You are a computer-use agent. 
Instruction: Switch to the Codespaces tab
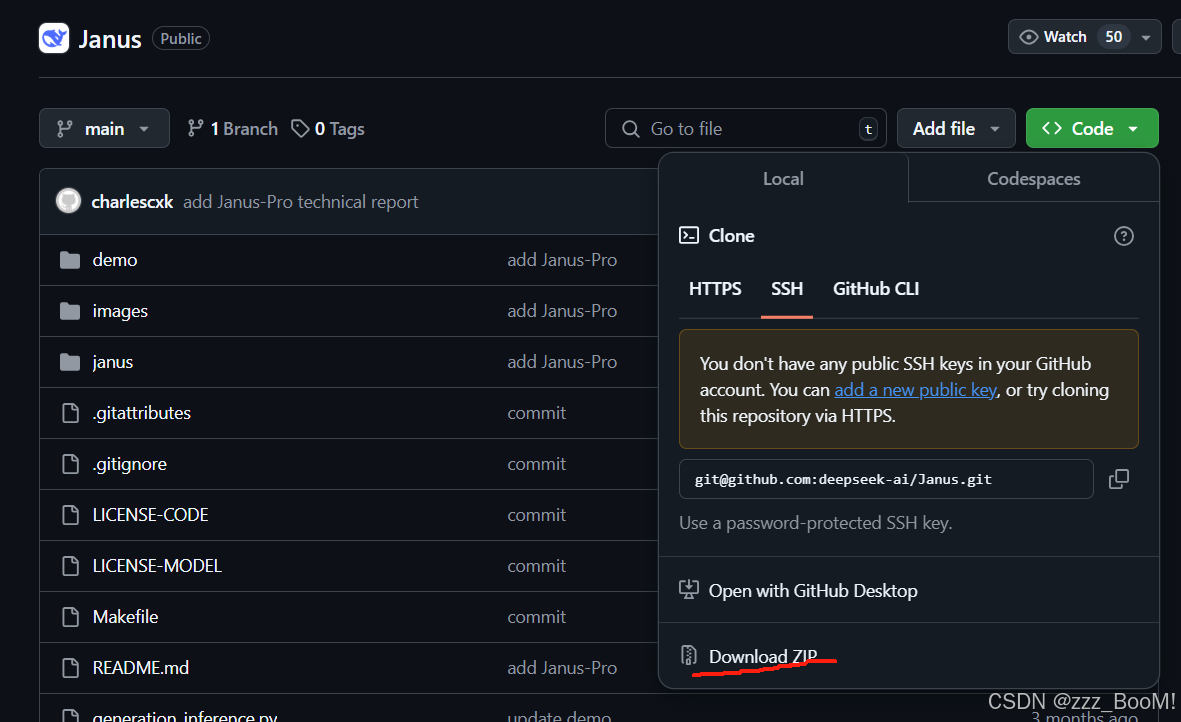(1033, 178)
